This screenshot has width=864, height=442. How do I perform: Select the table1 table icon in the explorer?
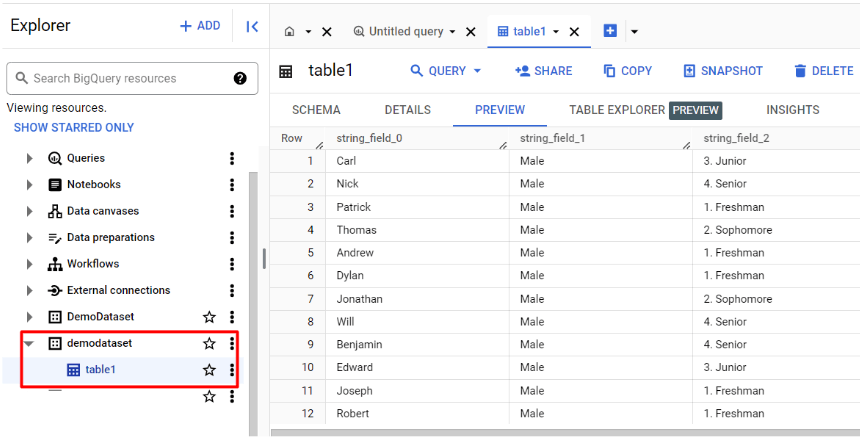[x=73, y=370]
